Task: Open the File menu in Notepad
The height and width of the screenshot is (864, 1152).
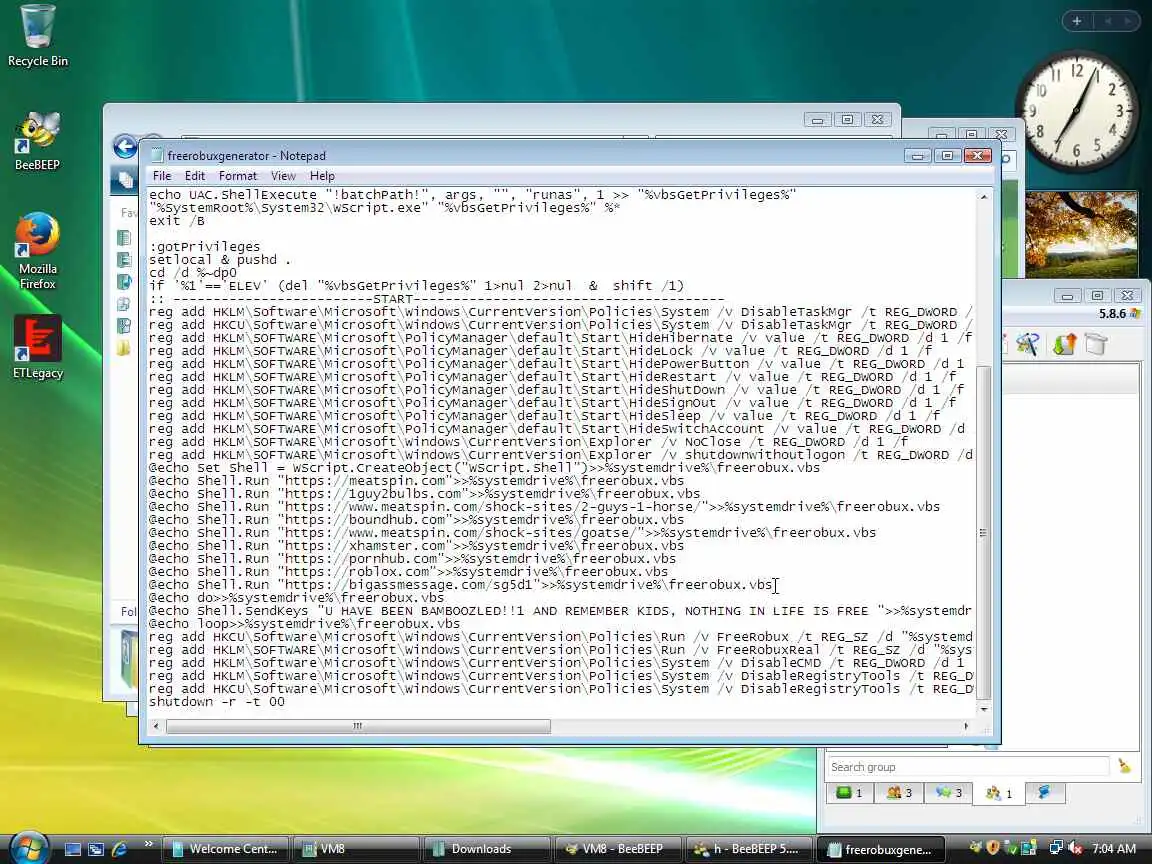Action: [162, 176]
